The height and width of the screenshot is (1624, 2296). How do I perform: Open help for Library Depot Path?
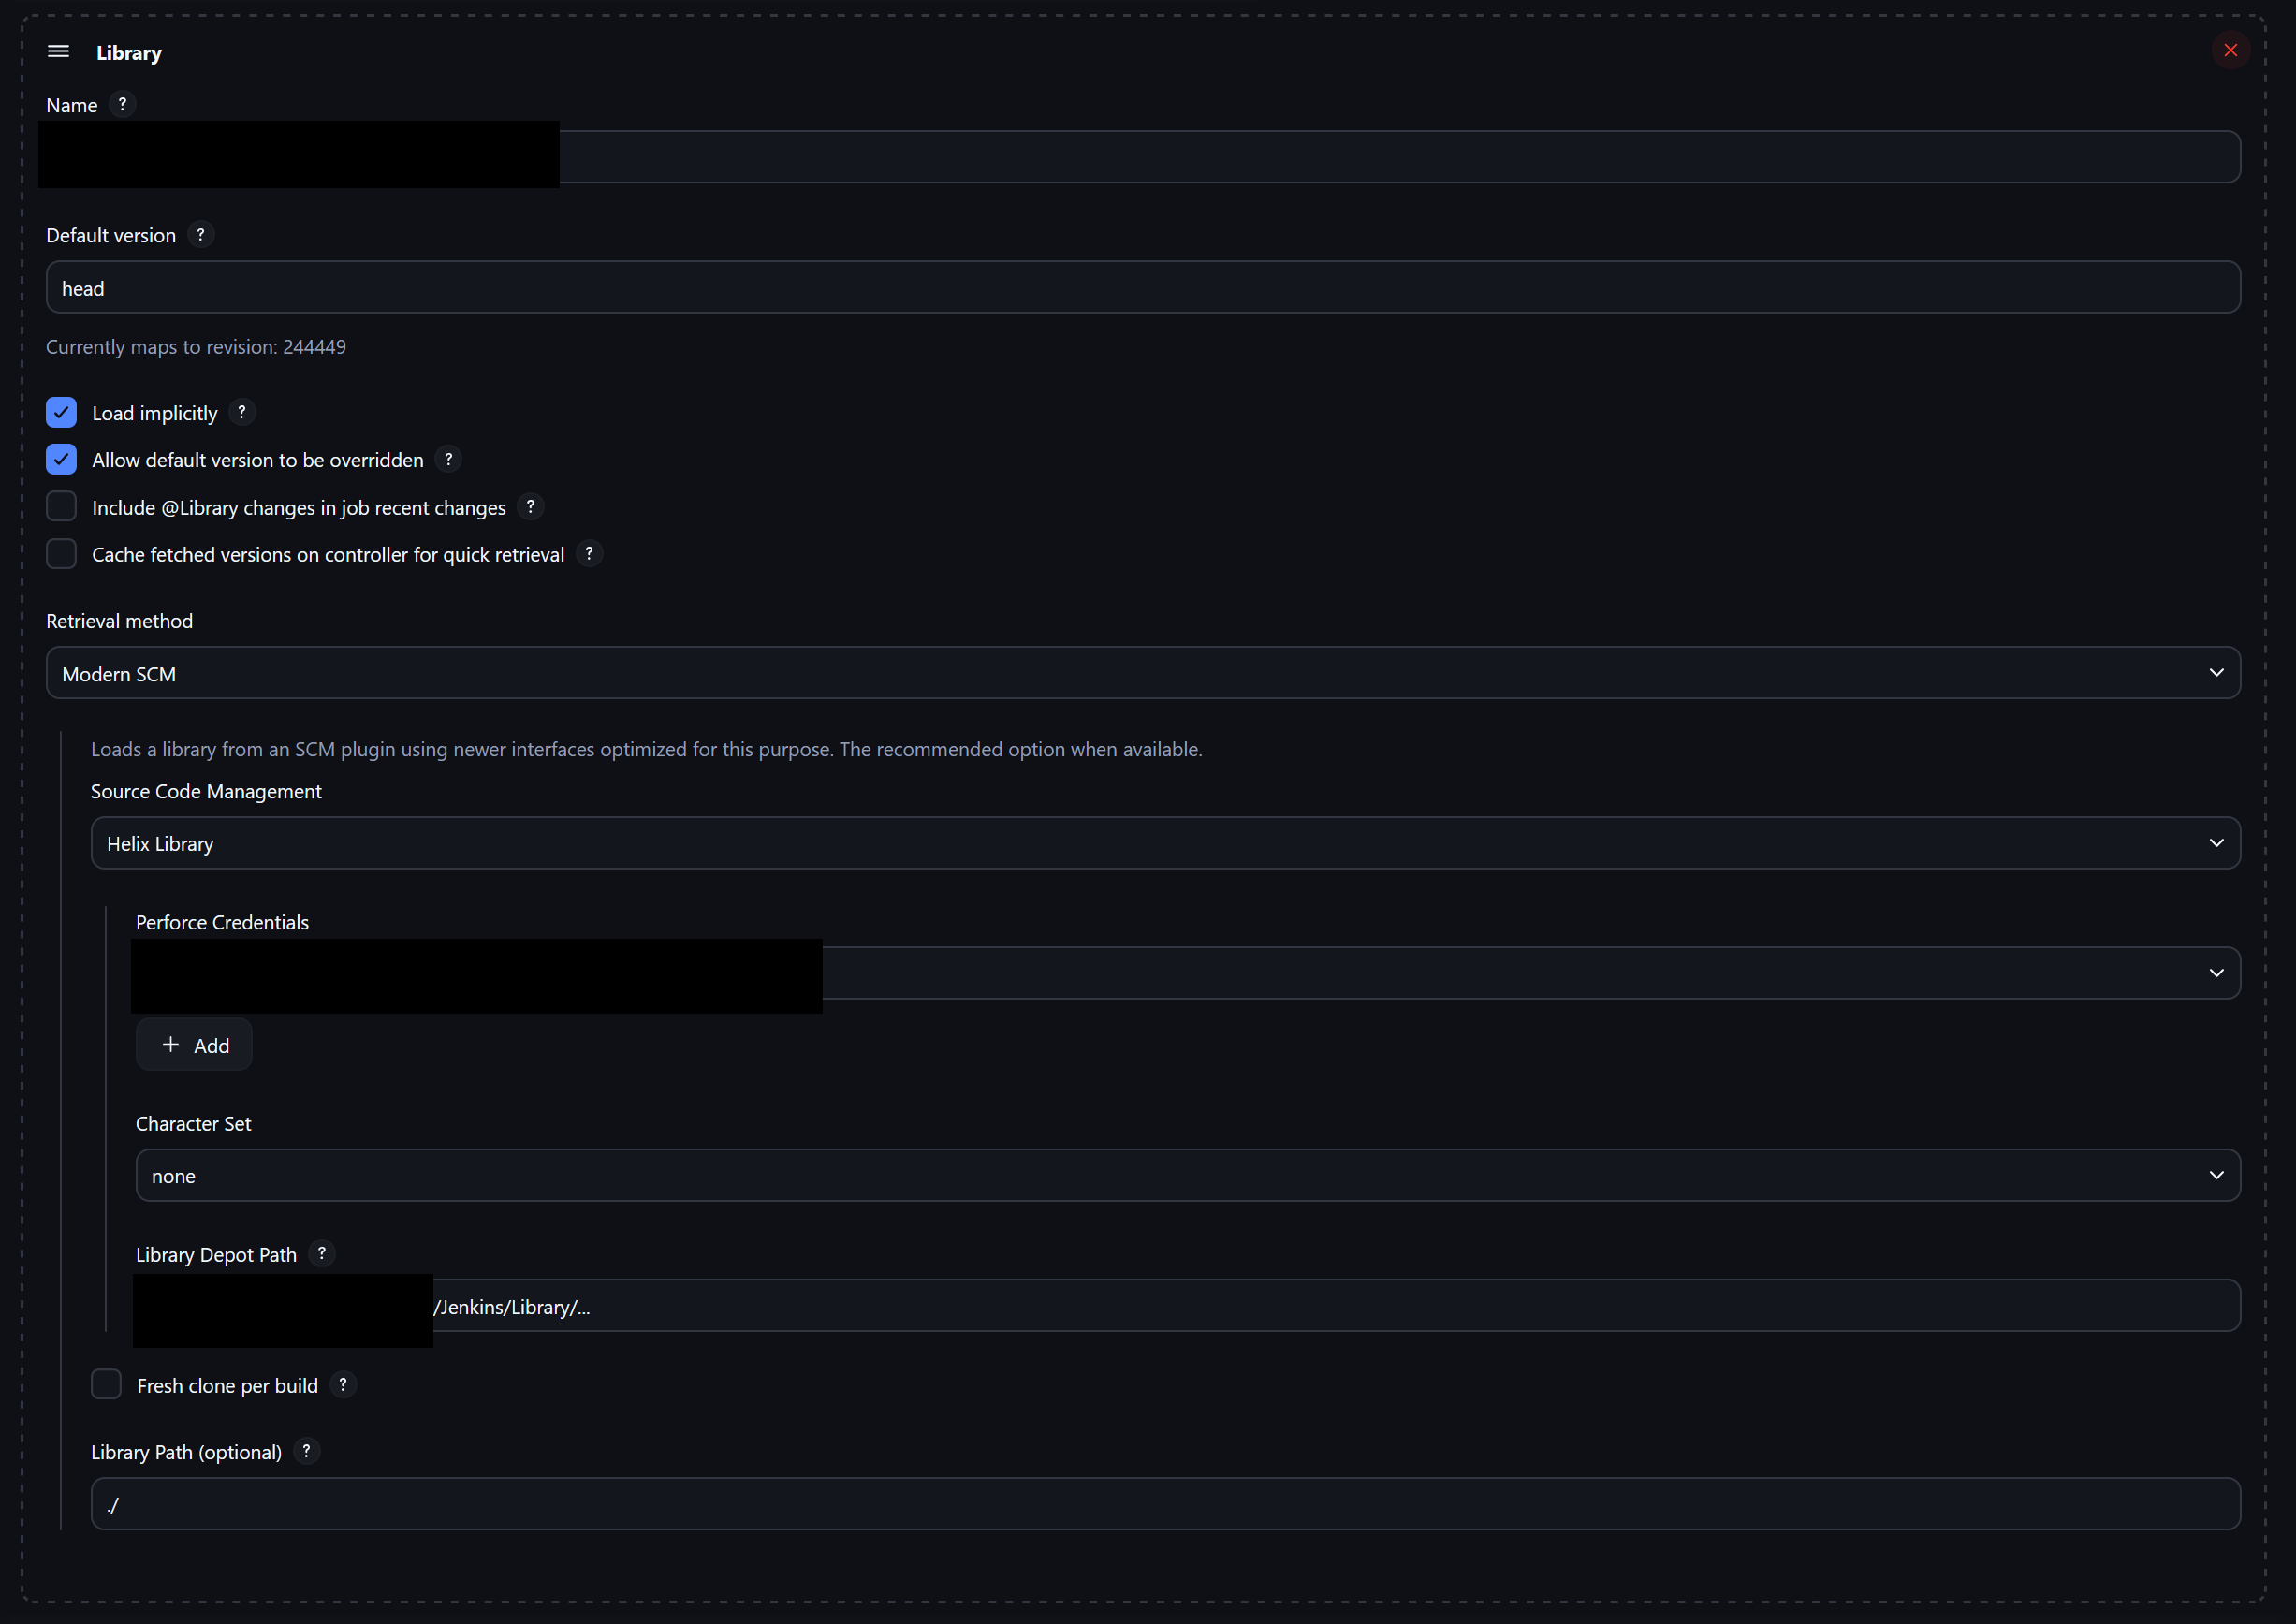point(321,1253)
